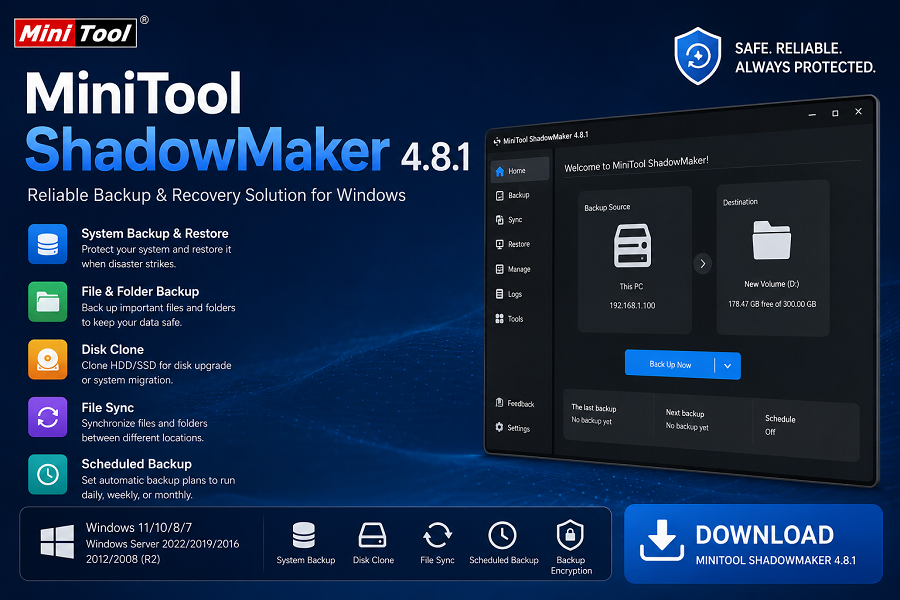The image size is (900, 600).
Task: Open Restore in the ShadowMaker sidebar
Action: 513,245
